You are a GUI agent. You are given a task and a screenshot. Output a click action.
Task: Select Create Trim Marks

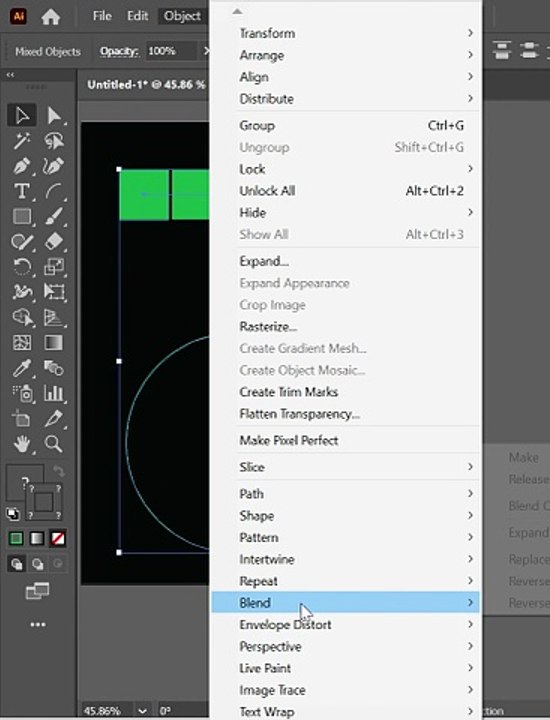345,392
